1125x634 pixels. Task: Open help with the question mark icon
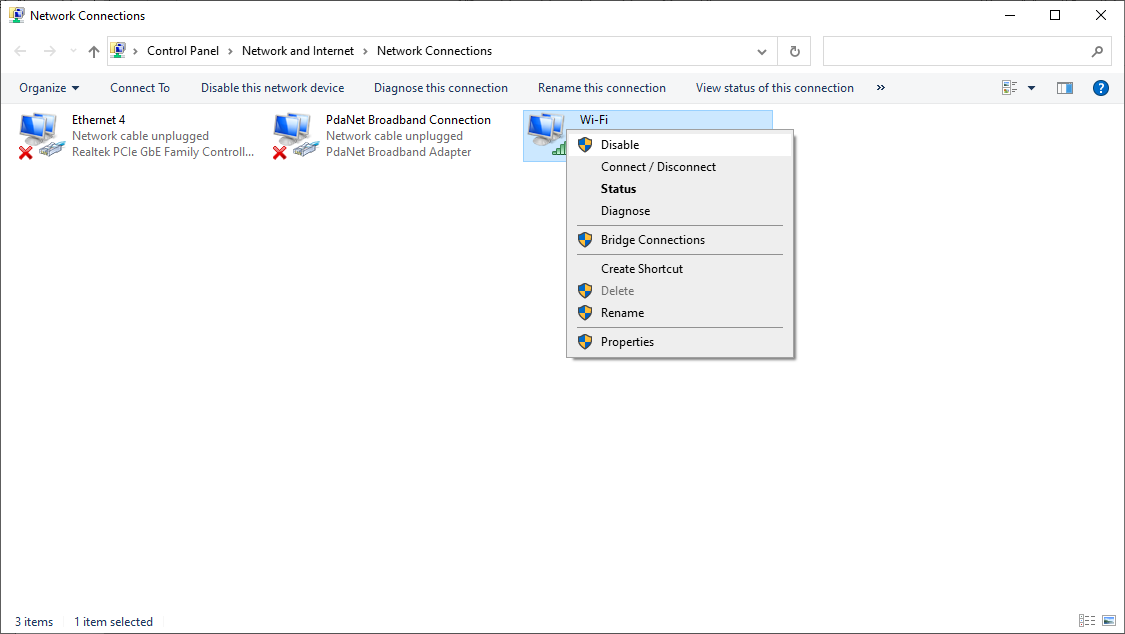click(1101, 87)
